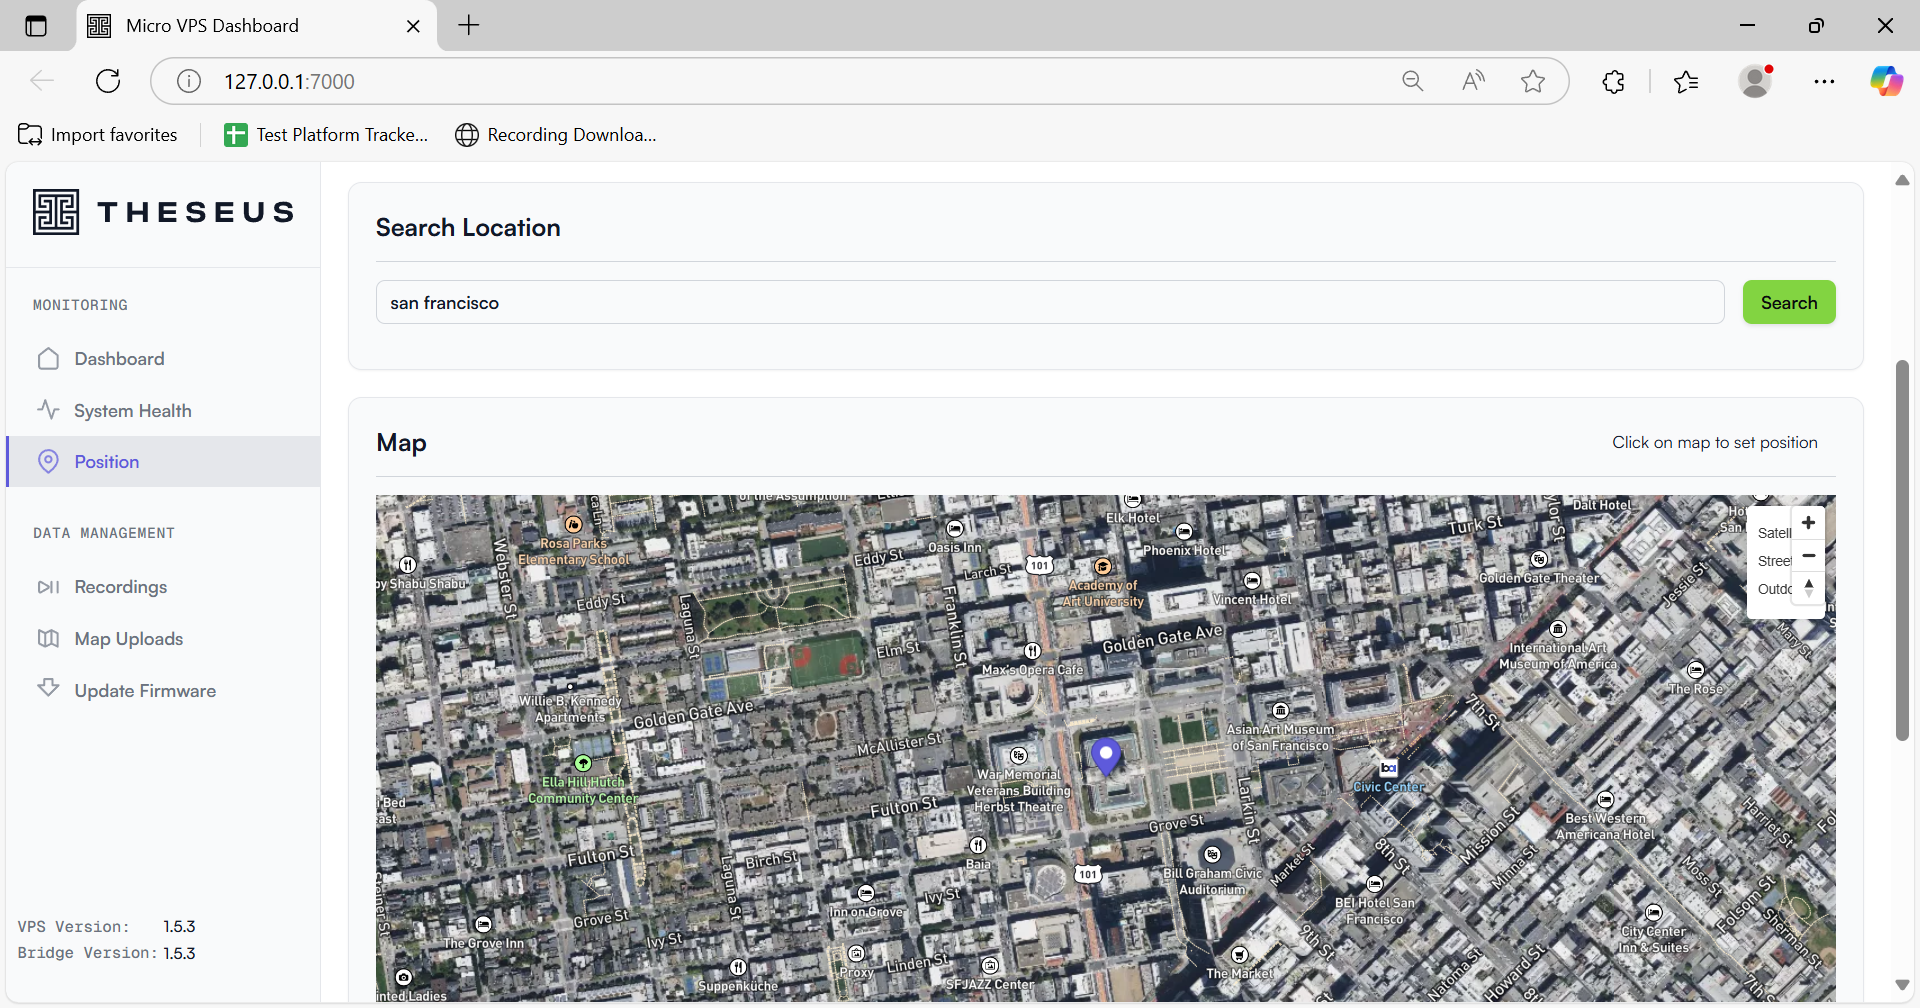Open the Dashboard page in sidebar
The image size is (1920, 1008).
point(119,359)
